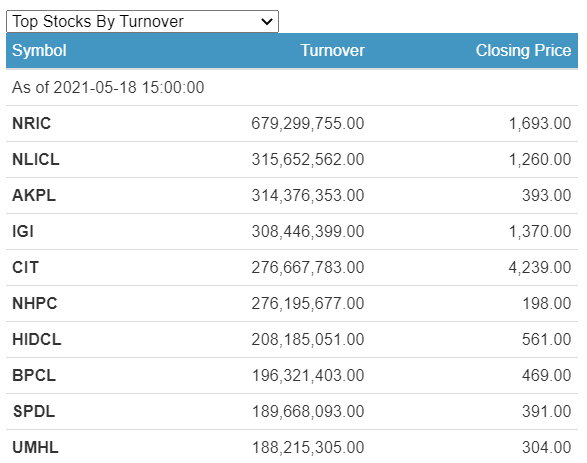
Task: Click UMHL turnover value 188,215,305.00
Action: [x=308, y=447]
